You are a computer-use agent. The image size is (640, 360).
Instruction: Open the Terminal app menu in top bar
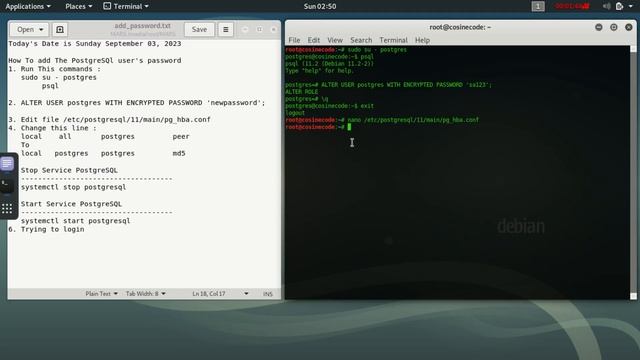point(126,6)
